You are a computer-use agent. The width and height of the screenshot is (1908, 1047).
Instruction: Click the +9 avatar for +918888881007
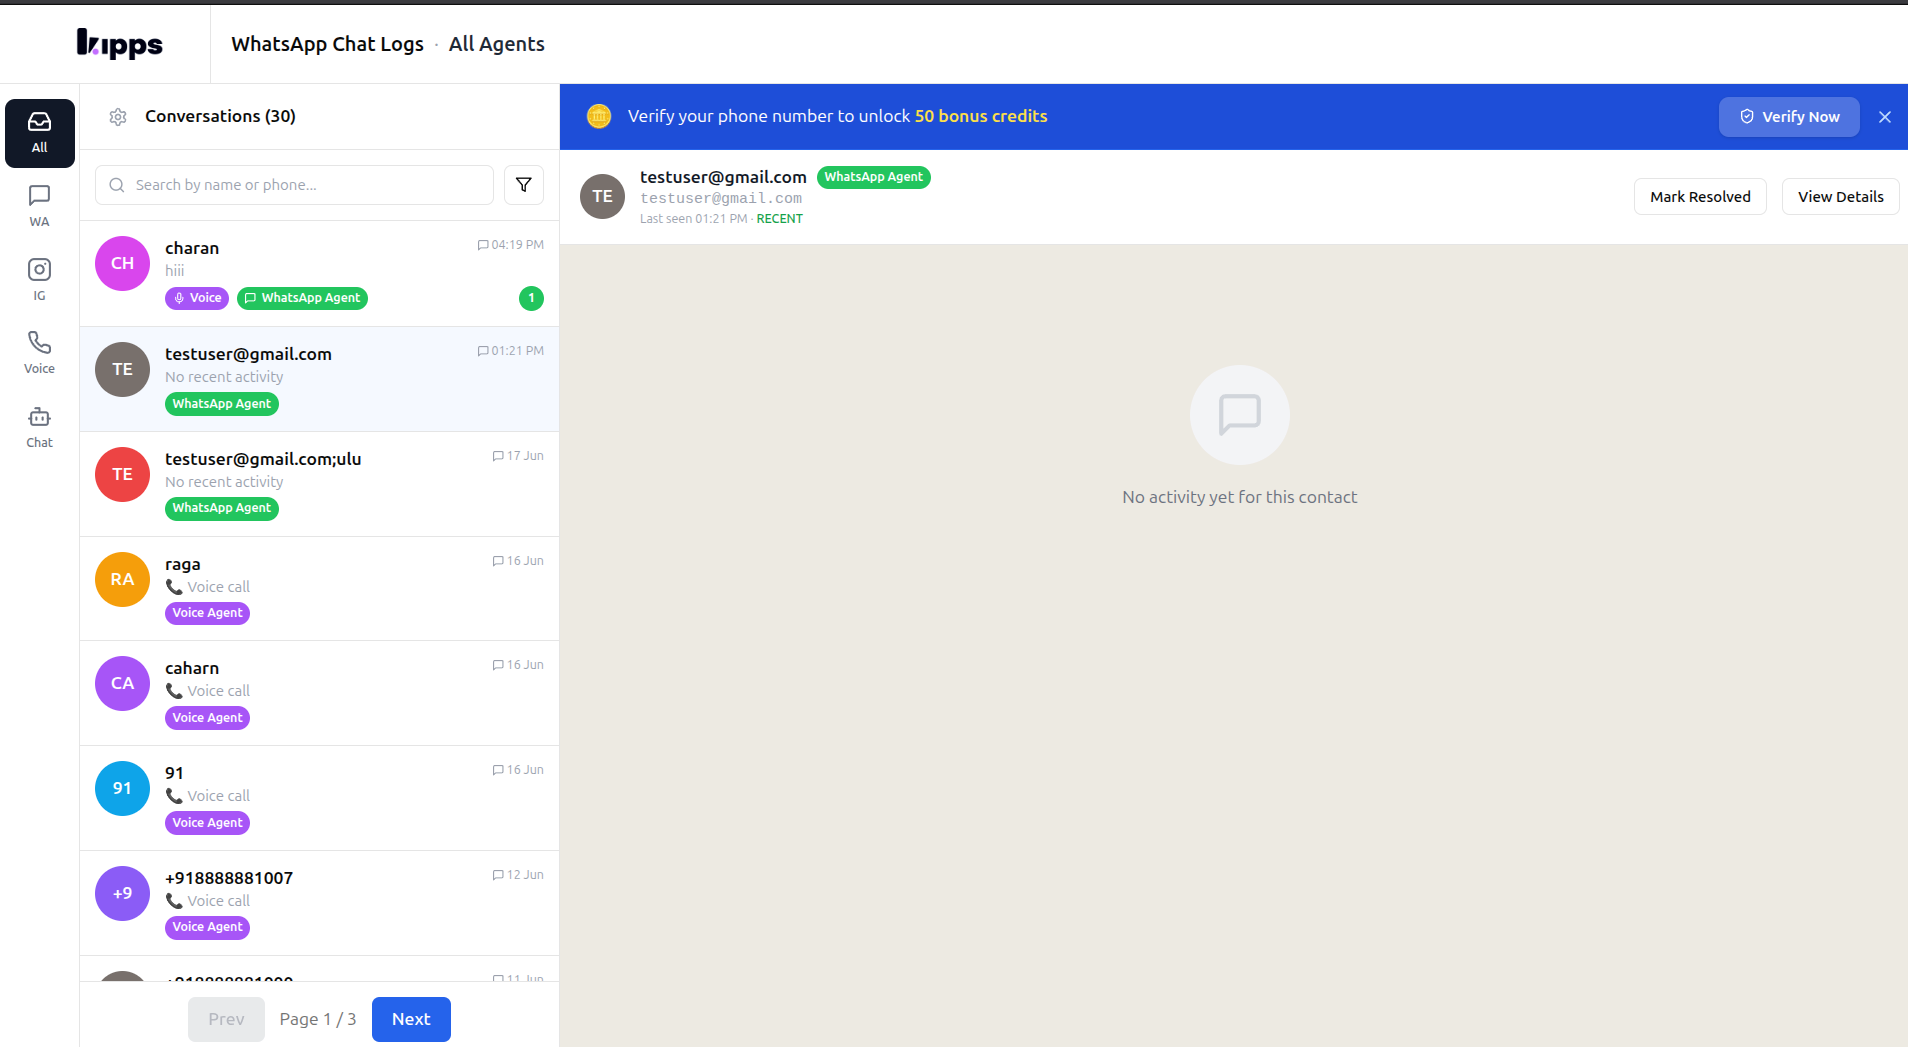click(x=122, y=893)
